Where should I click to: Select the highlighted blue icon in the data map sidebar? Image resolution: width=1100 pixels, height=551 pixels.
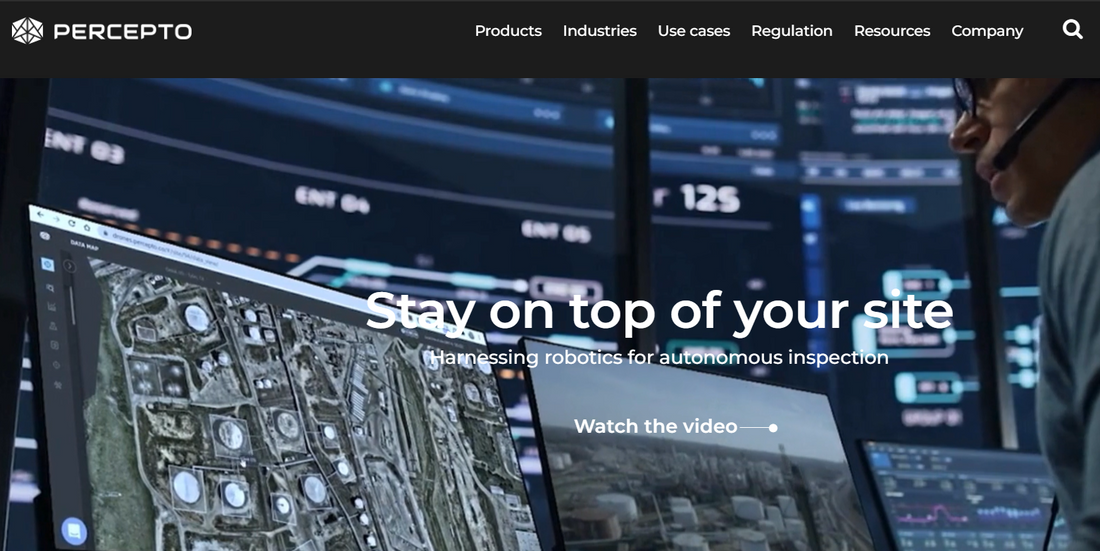[x=47, y=264]
